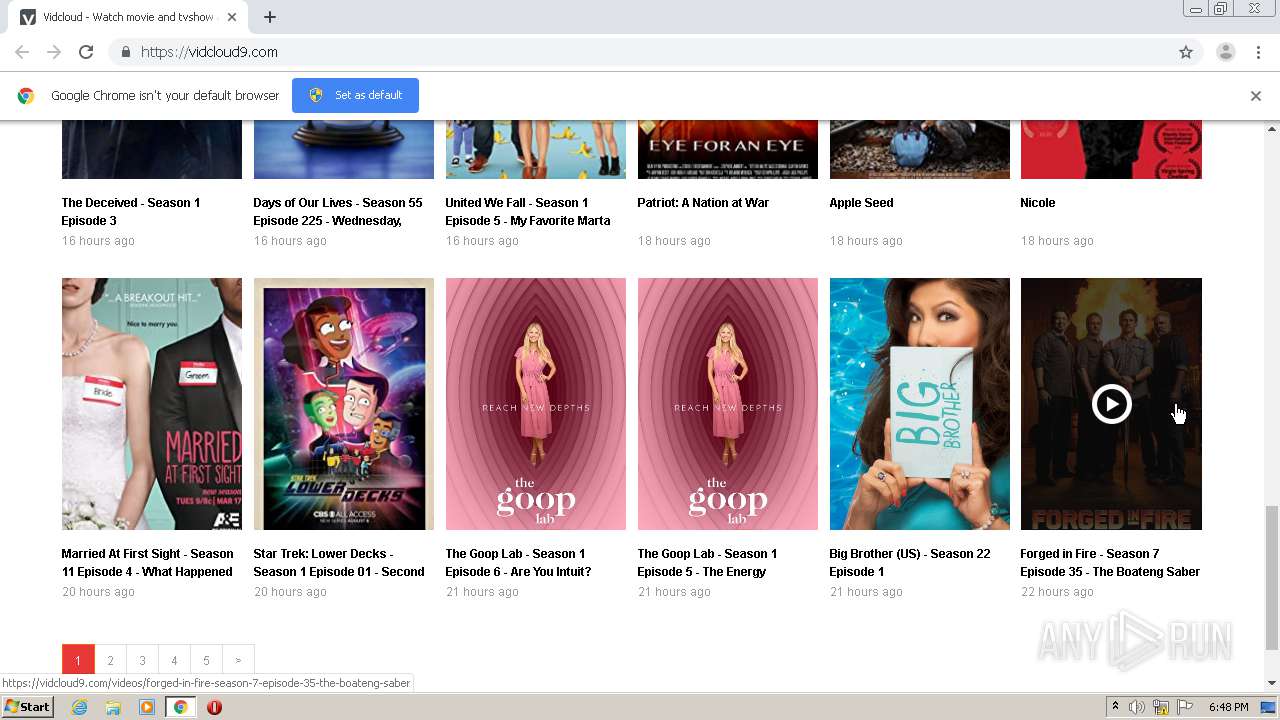This screenshot has height=720, width=1280.
Task: Open Big Brother US poster
Action: point(919,404)
